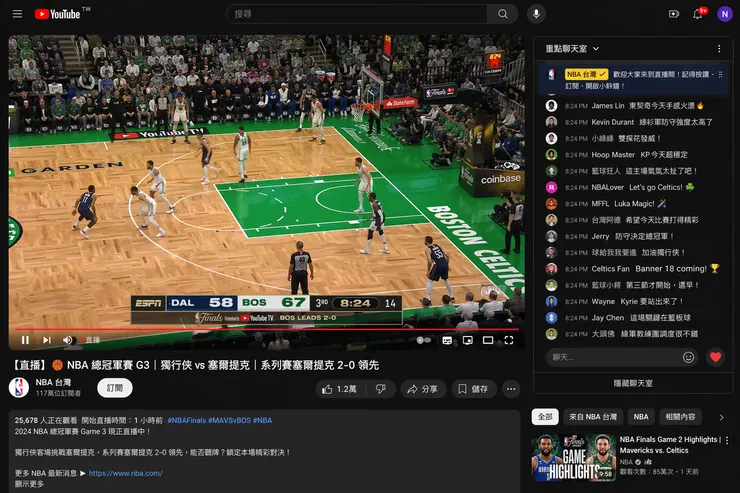This screenshot has width=740, height=493.
Task: Select NBALover's Let's go Celtics message
Action: 634,187
